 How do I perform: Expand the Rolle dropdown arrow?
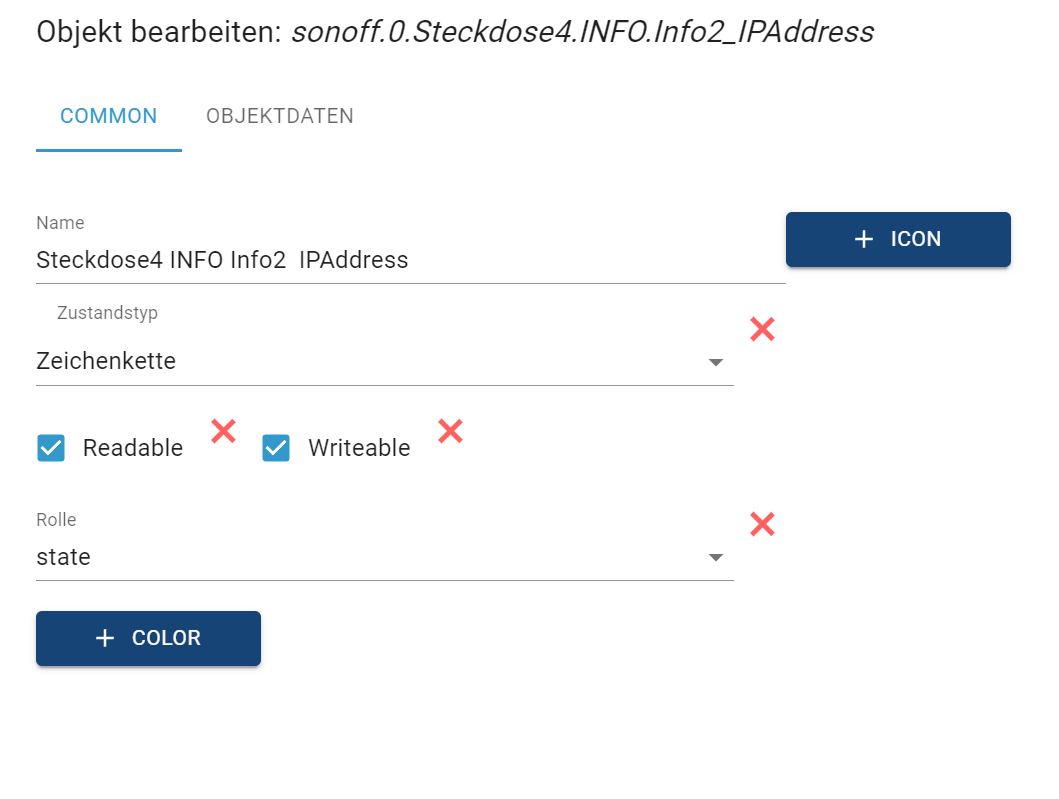tap(715, 558)
